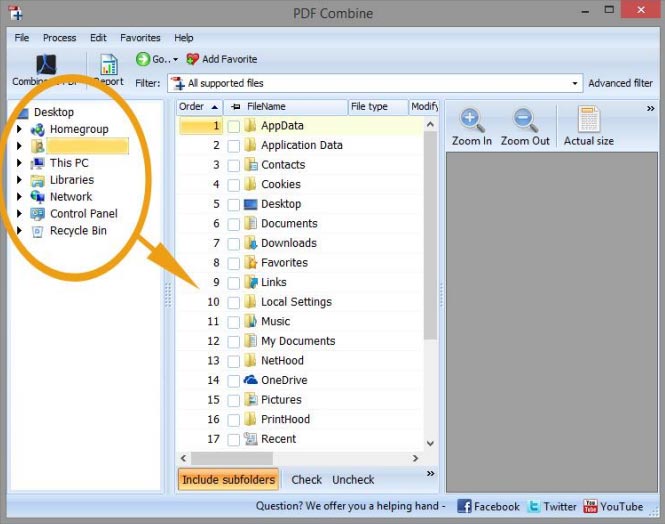This screenshot has width=665, height=524.
Task: Expand the Control Panel tree node
Action: [x=19, y=214]
